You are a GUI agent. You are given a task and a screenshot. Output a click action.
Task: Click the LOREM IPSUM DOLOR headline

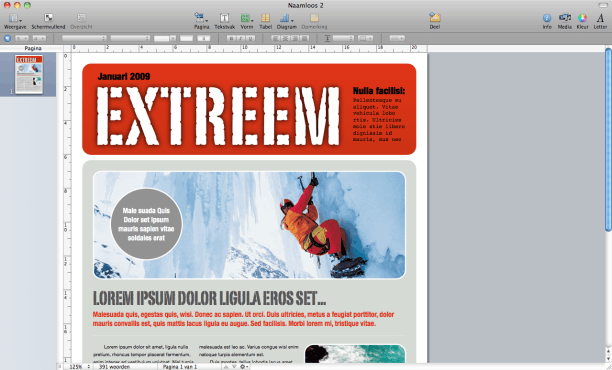pos(209,298)
